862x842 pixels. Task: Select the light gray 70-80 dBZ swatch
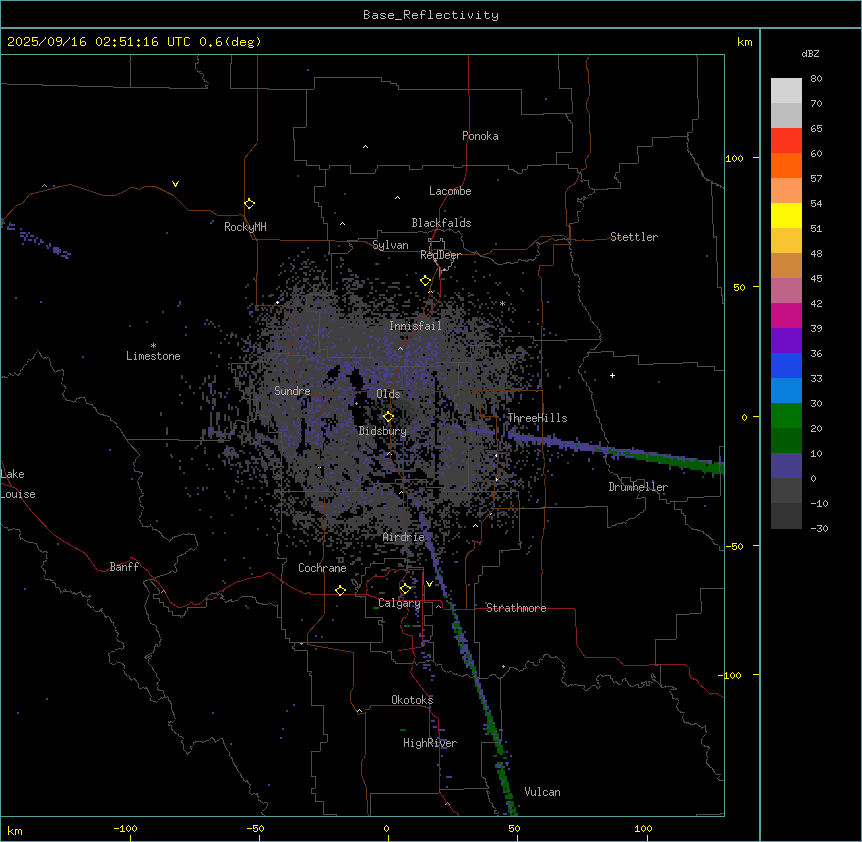[x=786, y=91]
